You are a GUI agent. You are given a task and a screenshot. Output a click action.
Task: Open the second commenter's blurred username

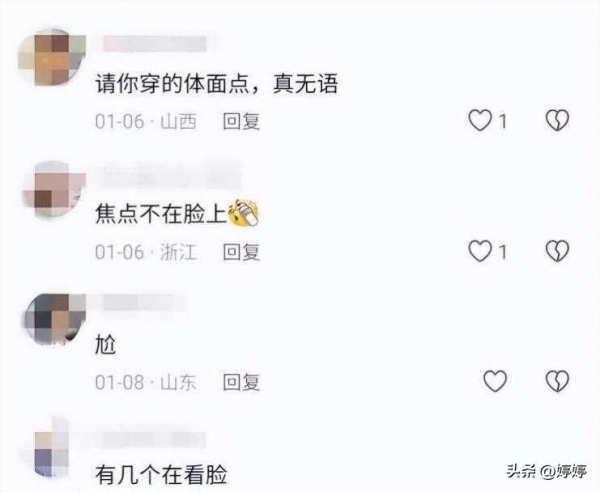point(172,175)
